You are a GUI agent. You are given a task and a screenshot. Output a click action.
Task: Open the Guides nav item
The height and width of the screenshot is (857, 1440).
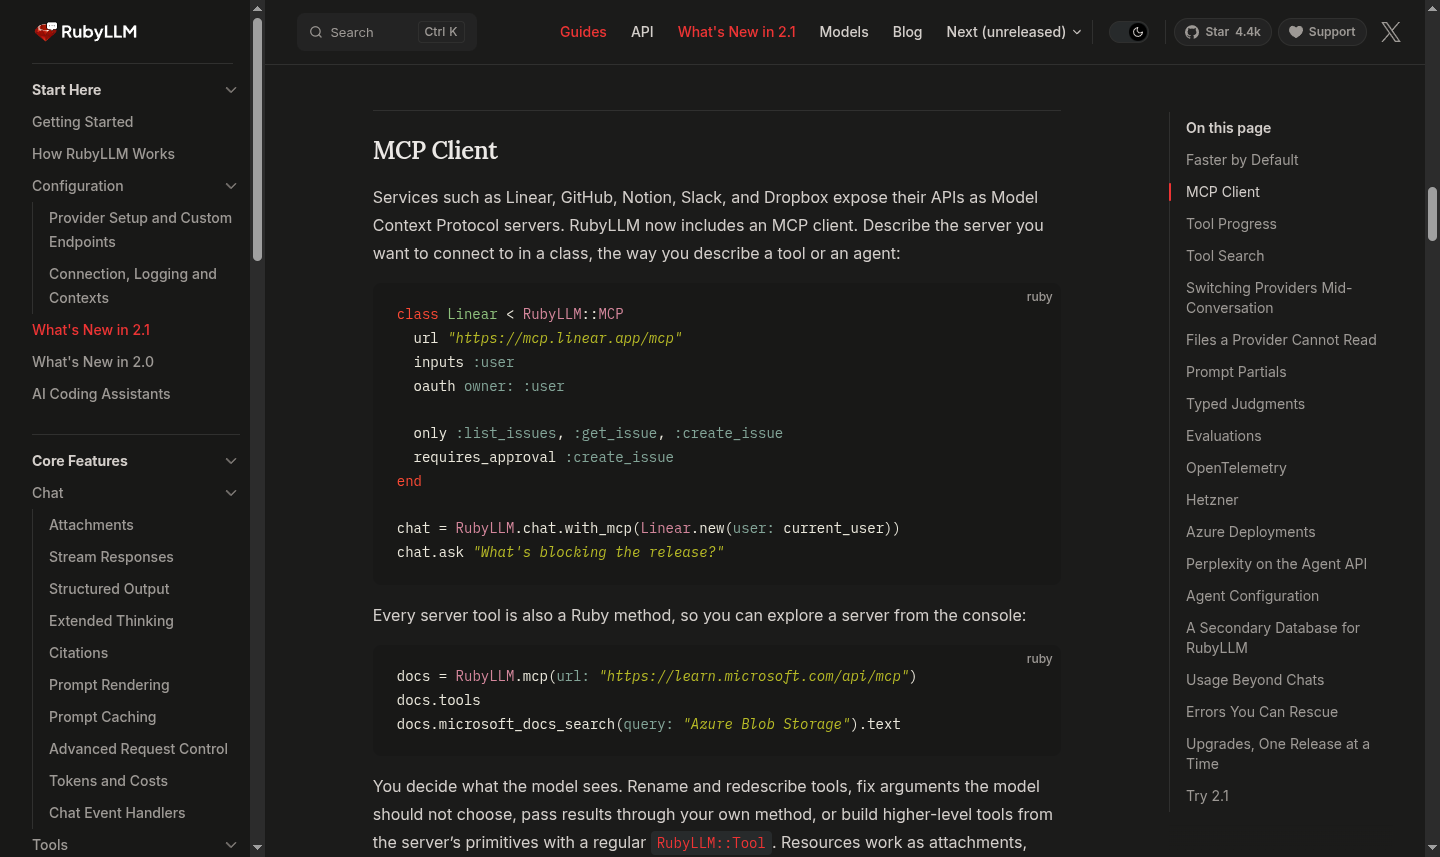[x=583, y=32]
